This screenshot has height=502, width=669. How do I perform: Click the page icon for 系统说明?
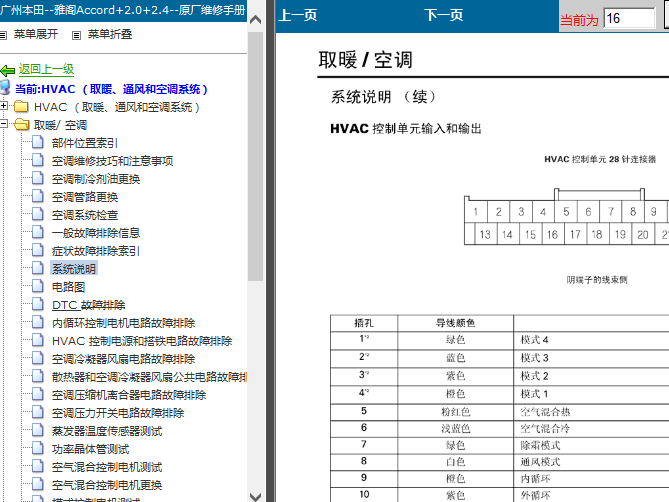point(38,268)
